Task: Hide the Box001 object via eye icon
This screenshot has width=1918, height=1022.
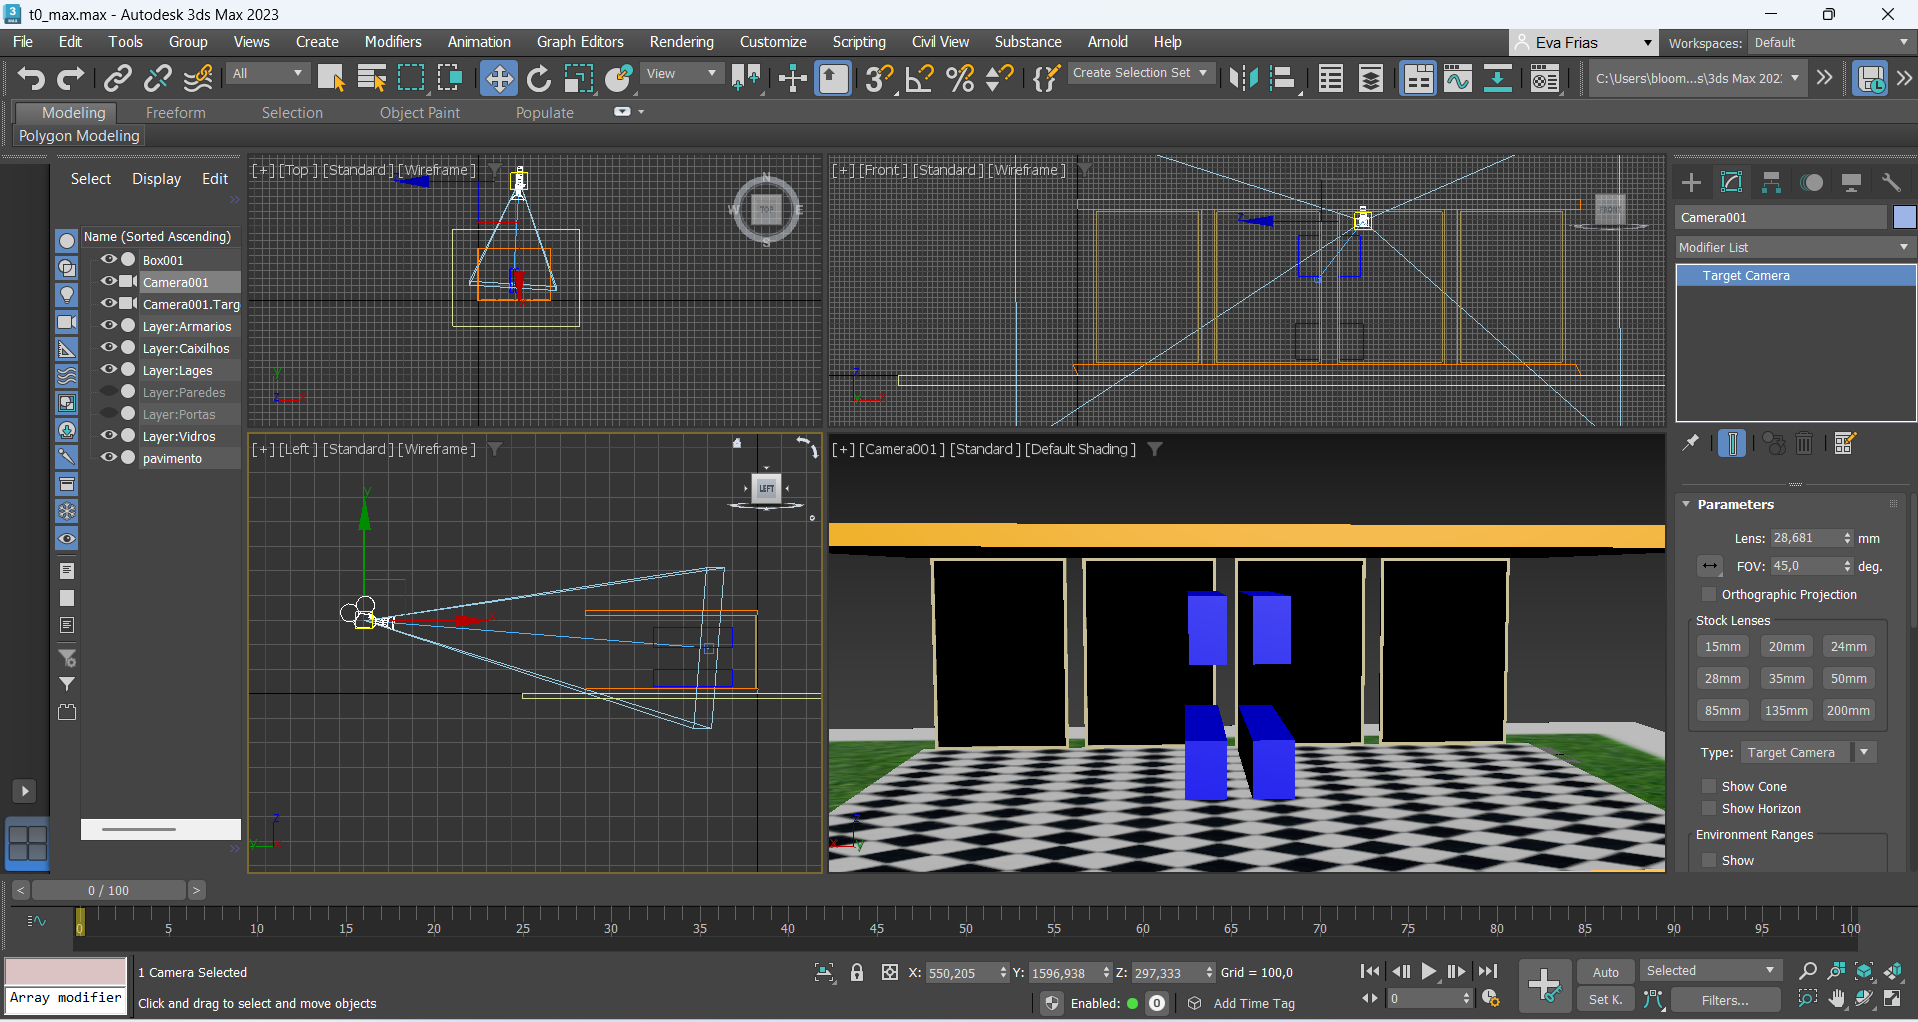Action: point(108,260)
